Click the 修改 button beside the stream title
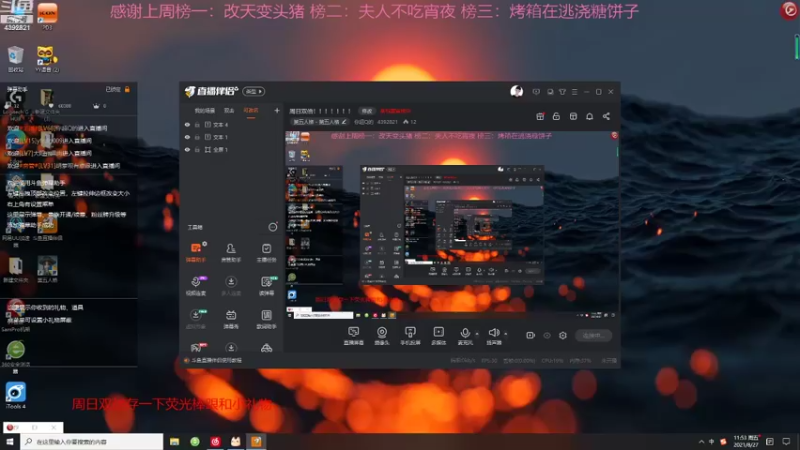 point(367,111)
